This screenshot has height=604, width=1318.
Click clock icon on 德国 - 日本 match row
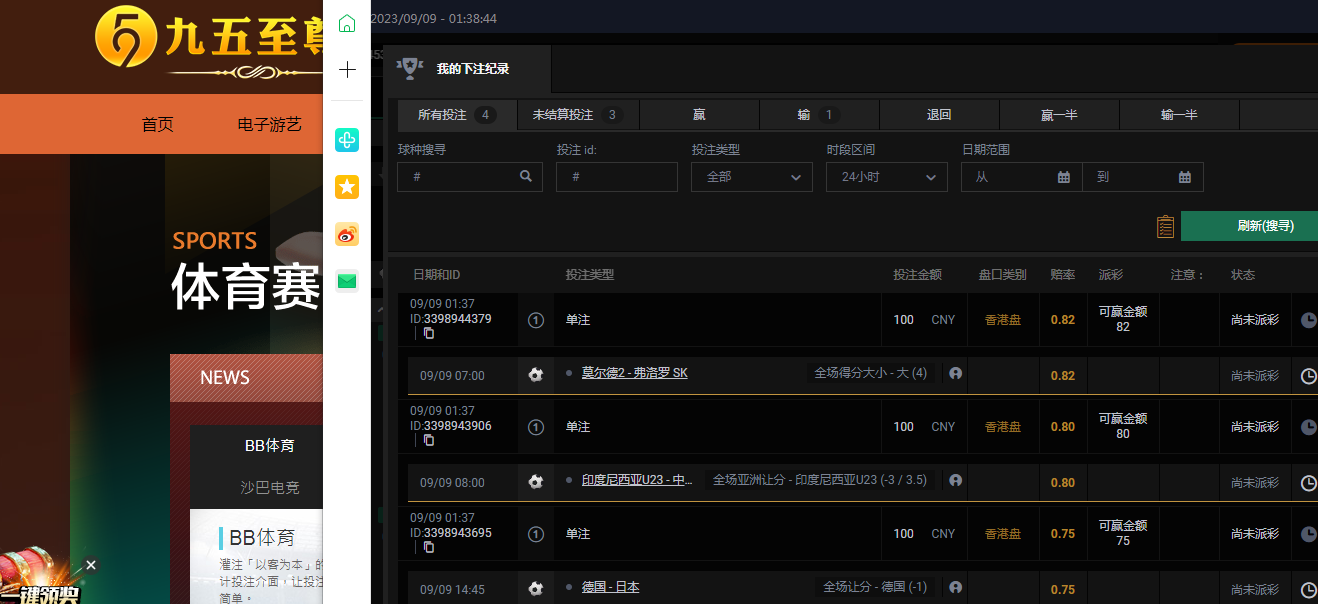(x=1309, y=590)
